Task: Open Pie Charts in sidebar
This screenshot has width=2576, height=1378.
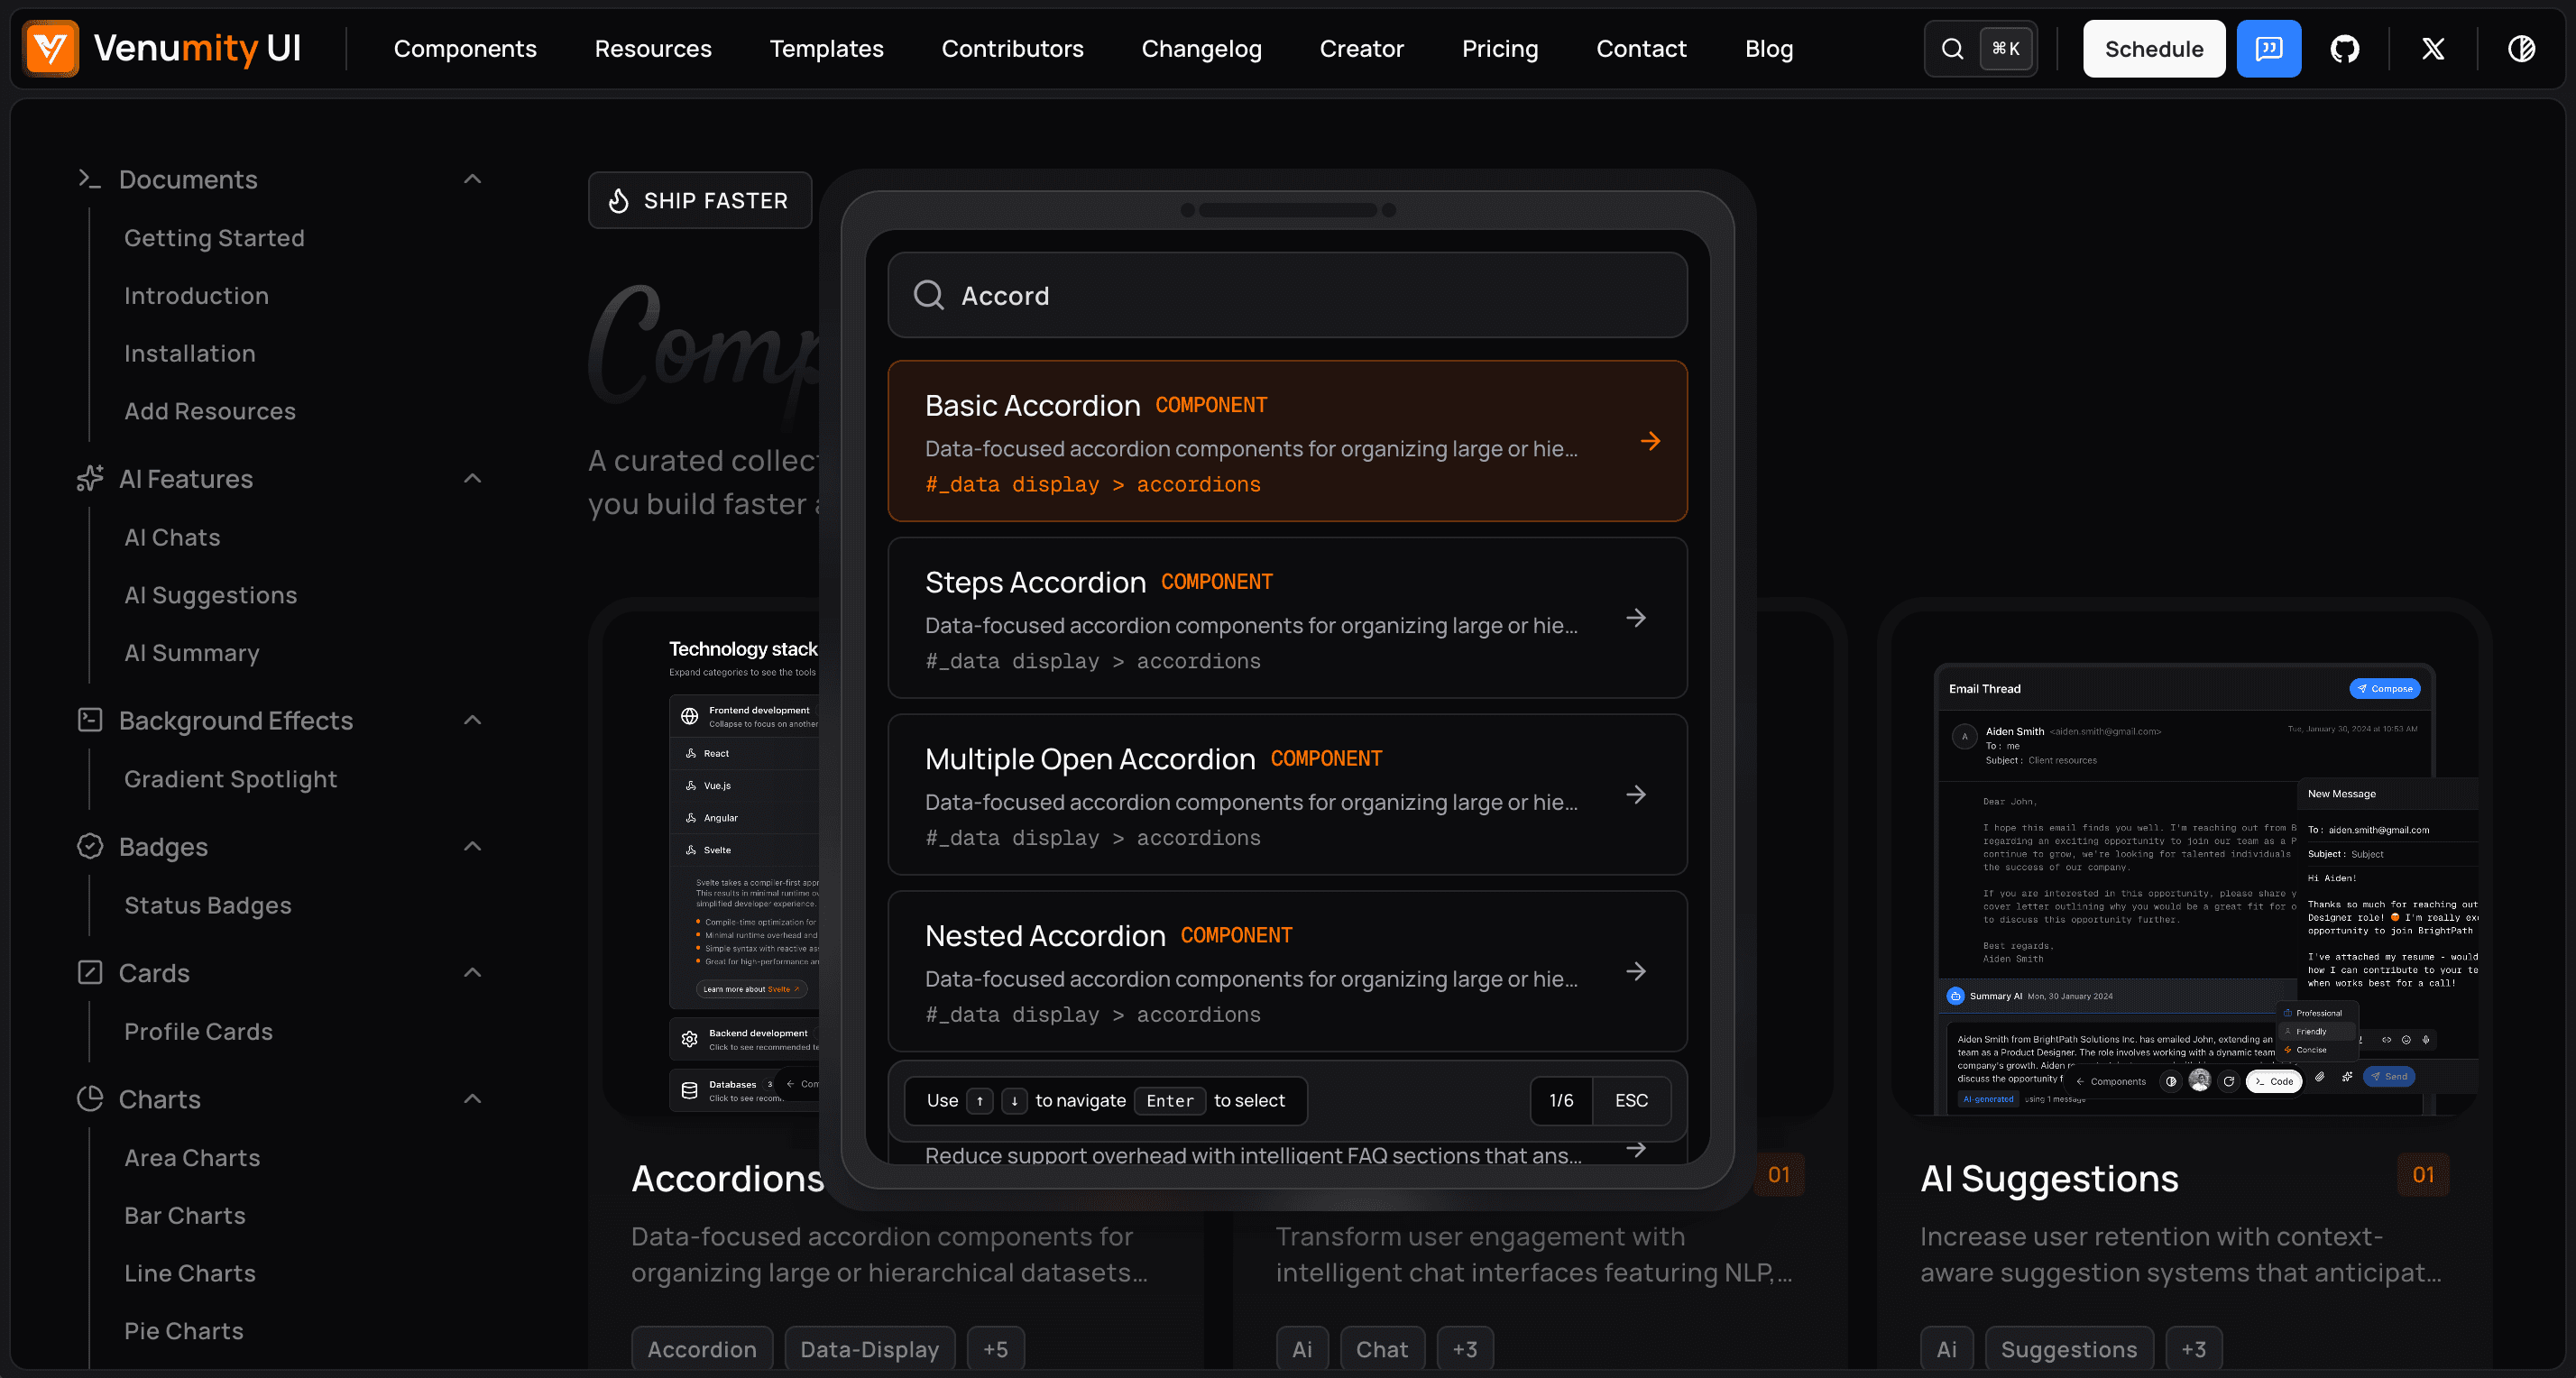Action: 184,1331
